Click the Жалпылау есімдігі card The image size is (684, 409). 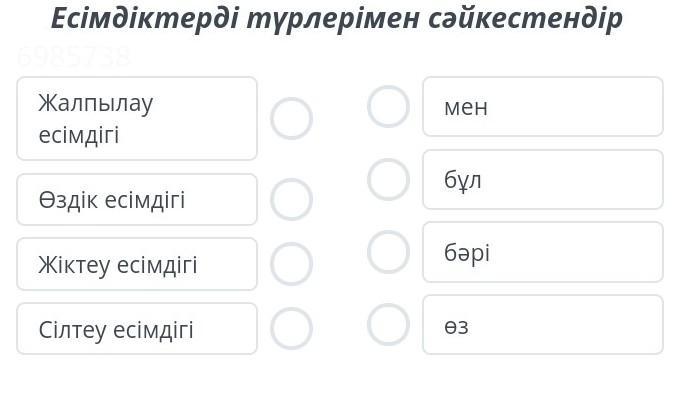pyautogui.click(x=137, y=118)
